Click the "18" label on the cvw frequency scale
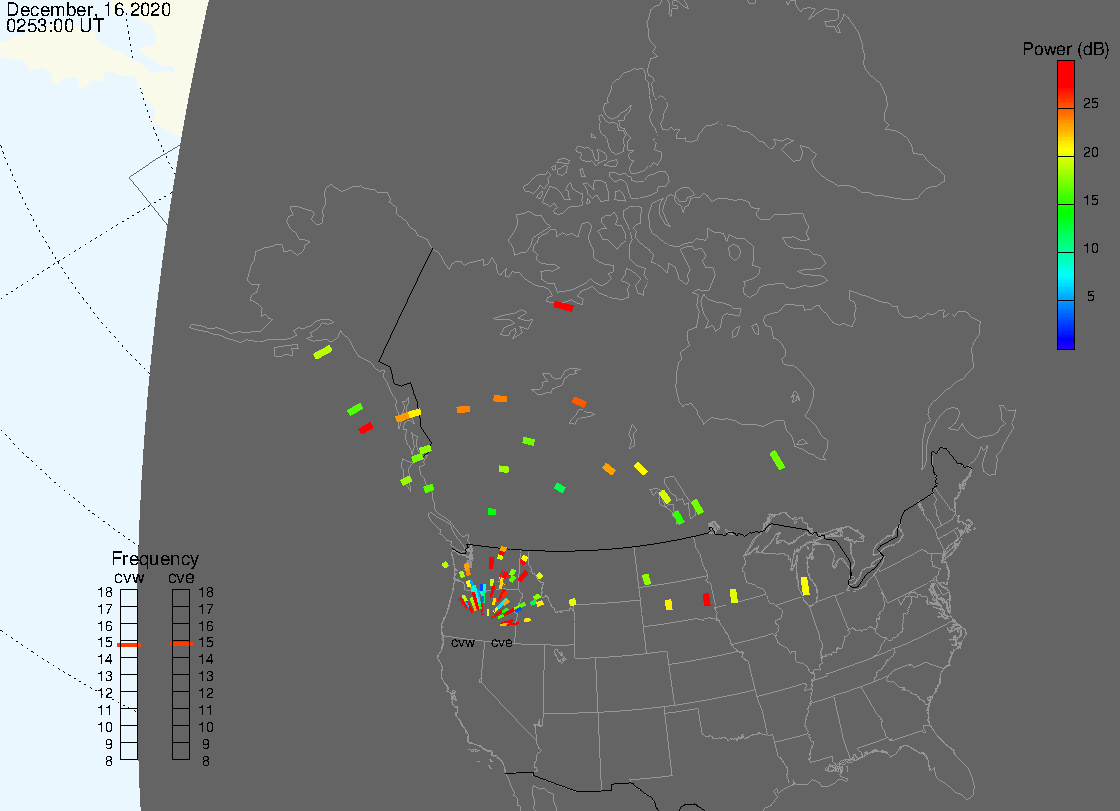Screen dimensions: 1120x811 [105, 592]
